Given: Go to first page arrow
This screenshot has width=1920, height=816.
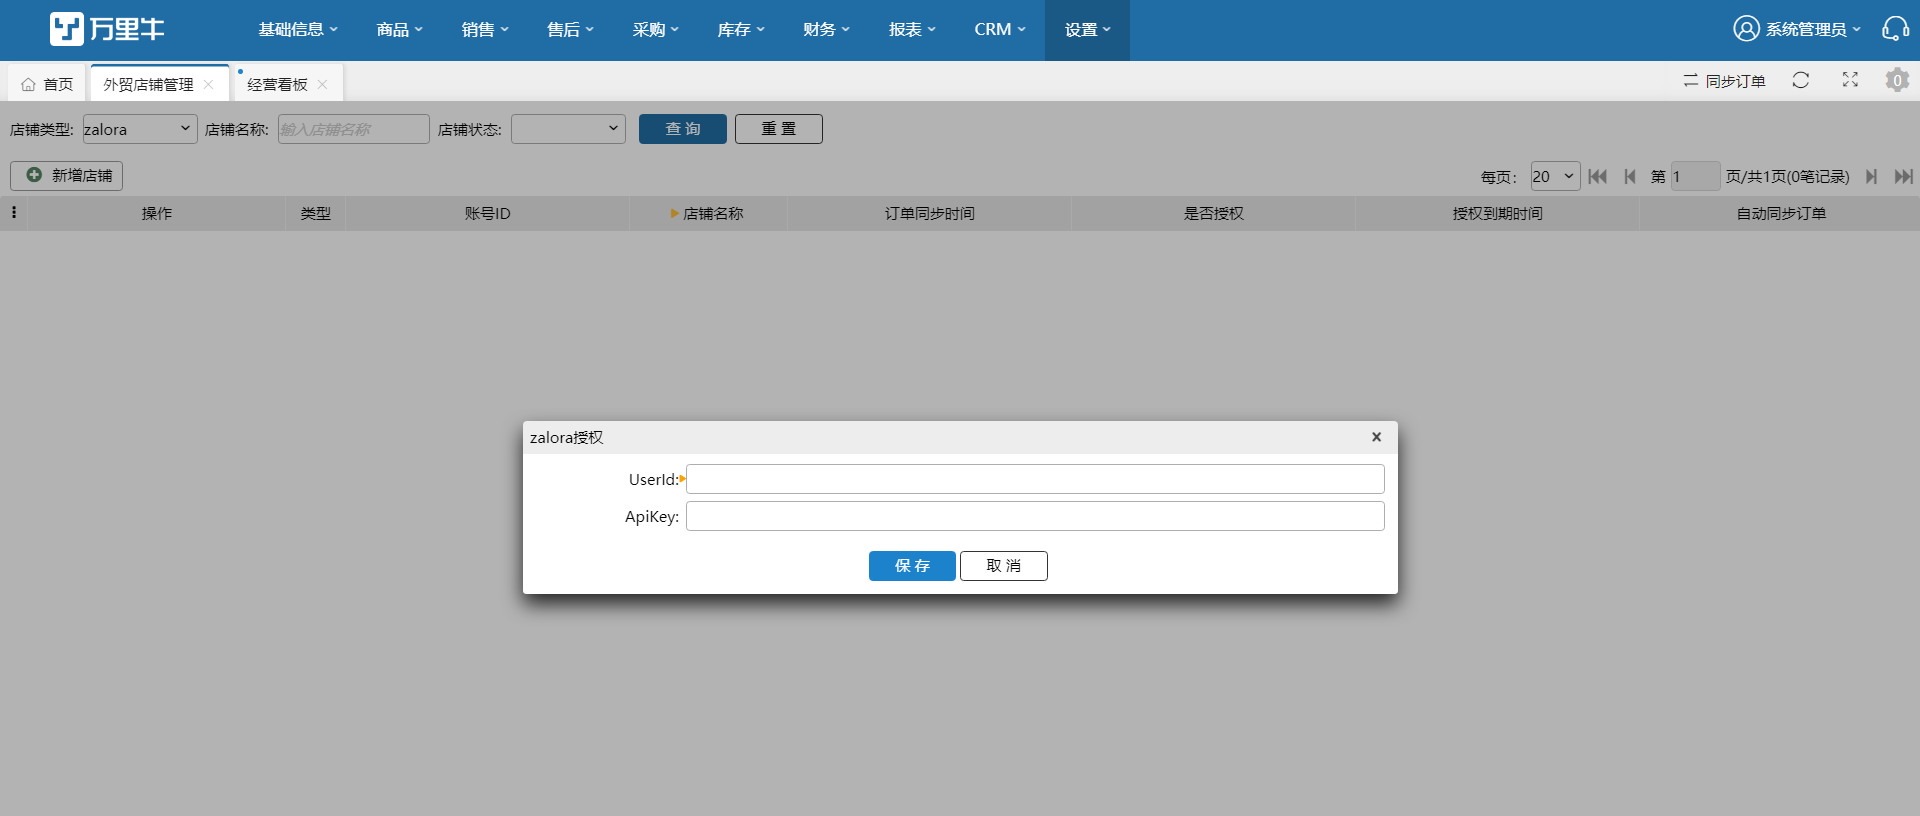Looking at the screenshot, I should (1598, 176).
